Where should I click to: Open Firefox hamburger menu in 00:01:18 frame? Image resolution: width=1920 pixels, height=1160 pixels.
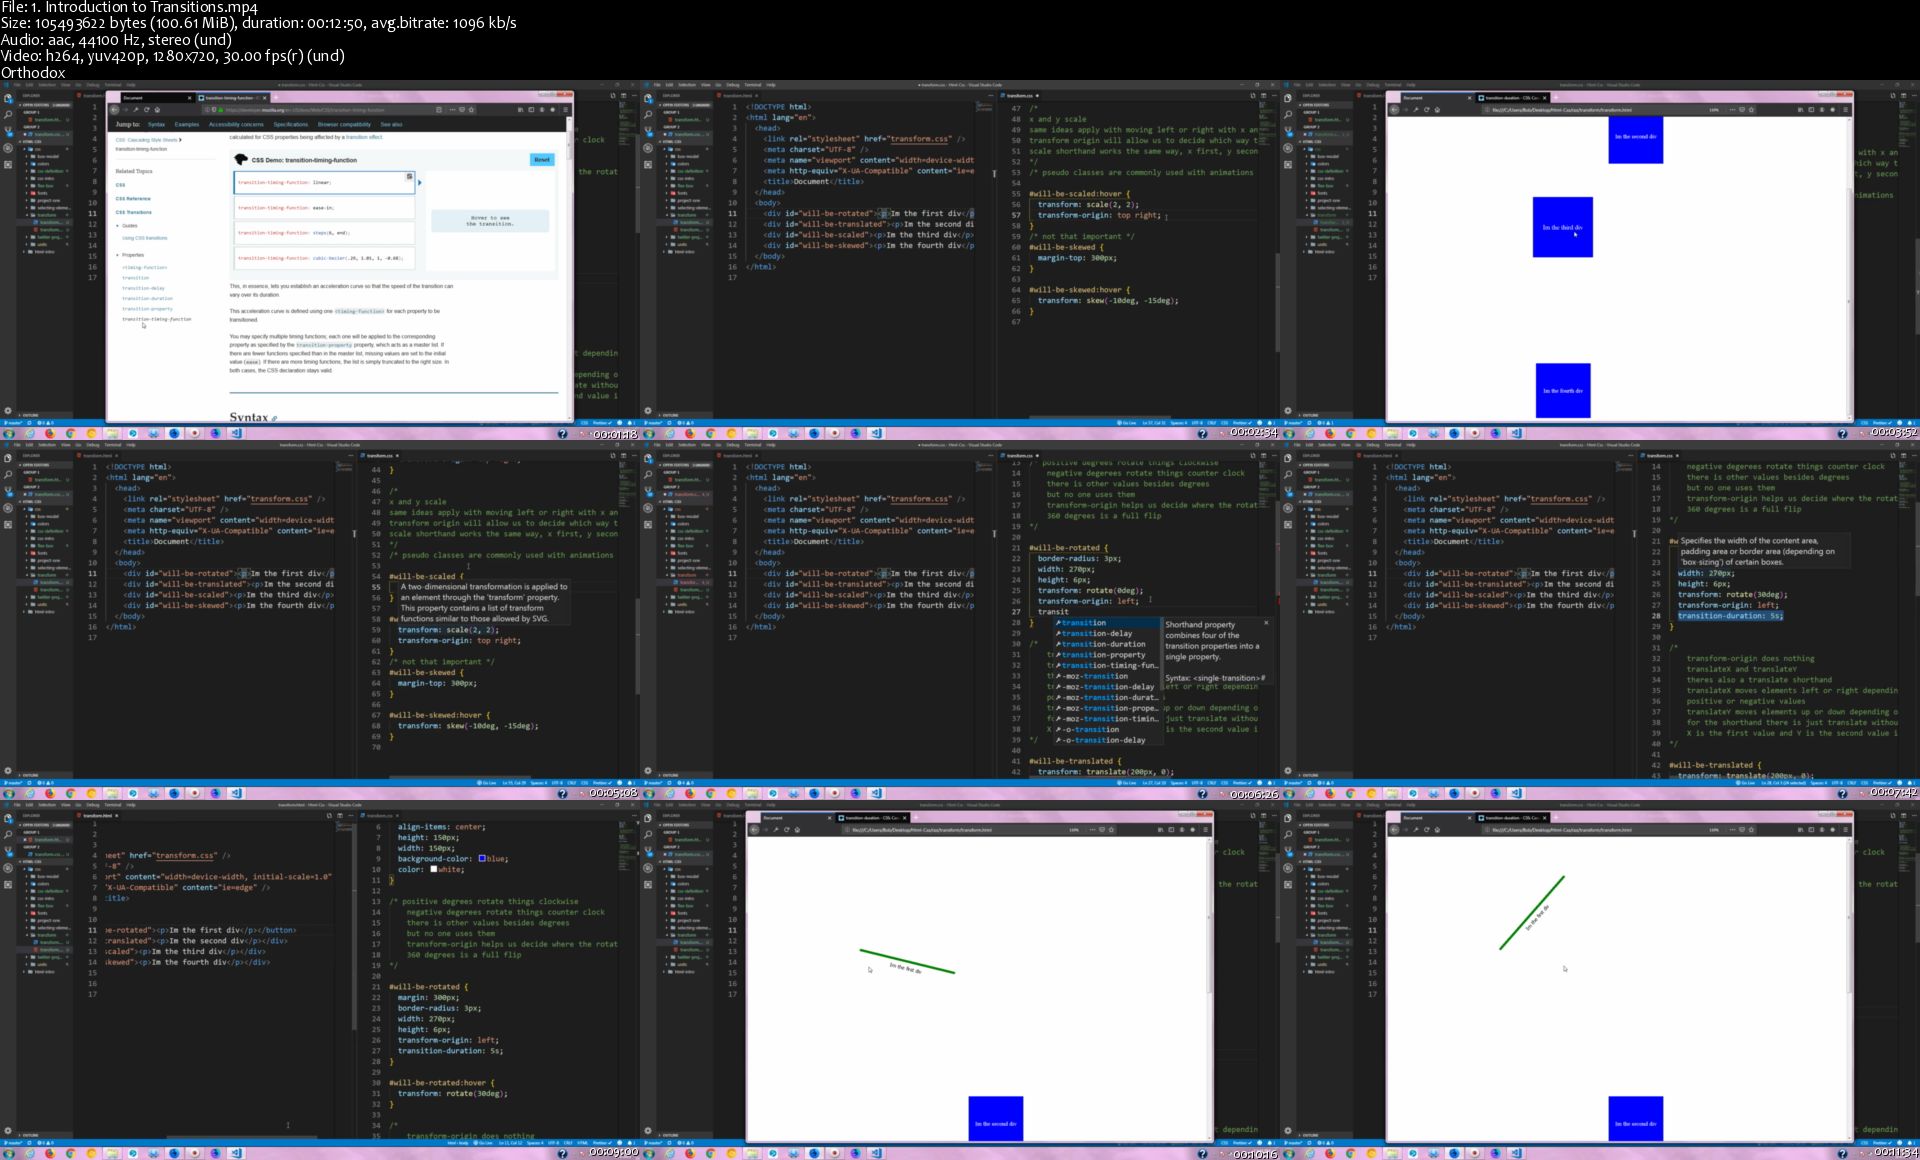[x=566, y=110]
